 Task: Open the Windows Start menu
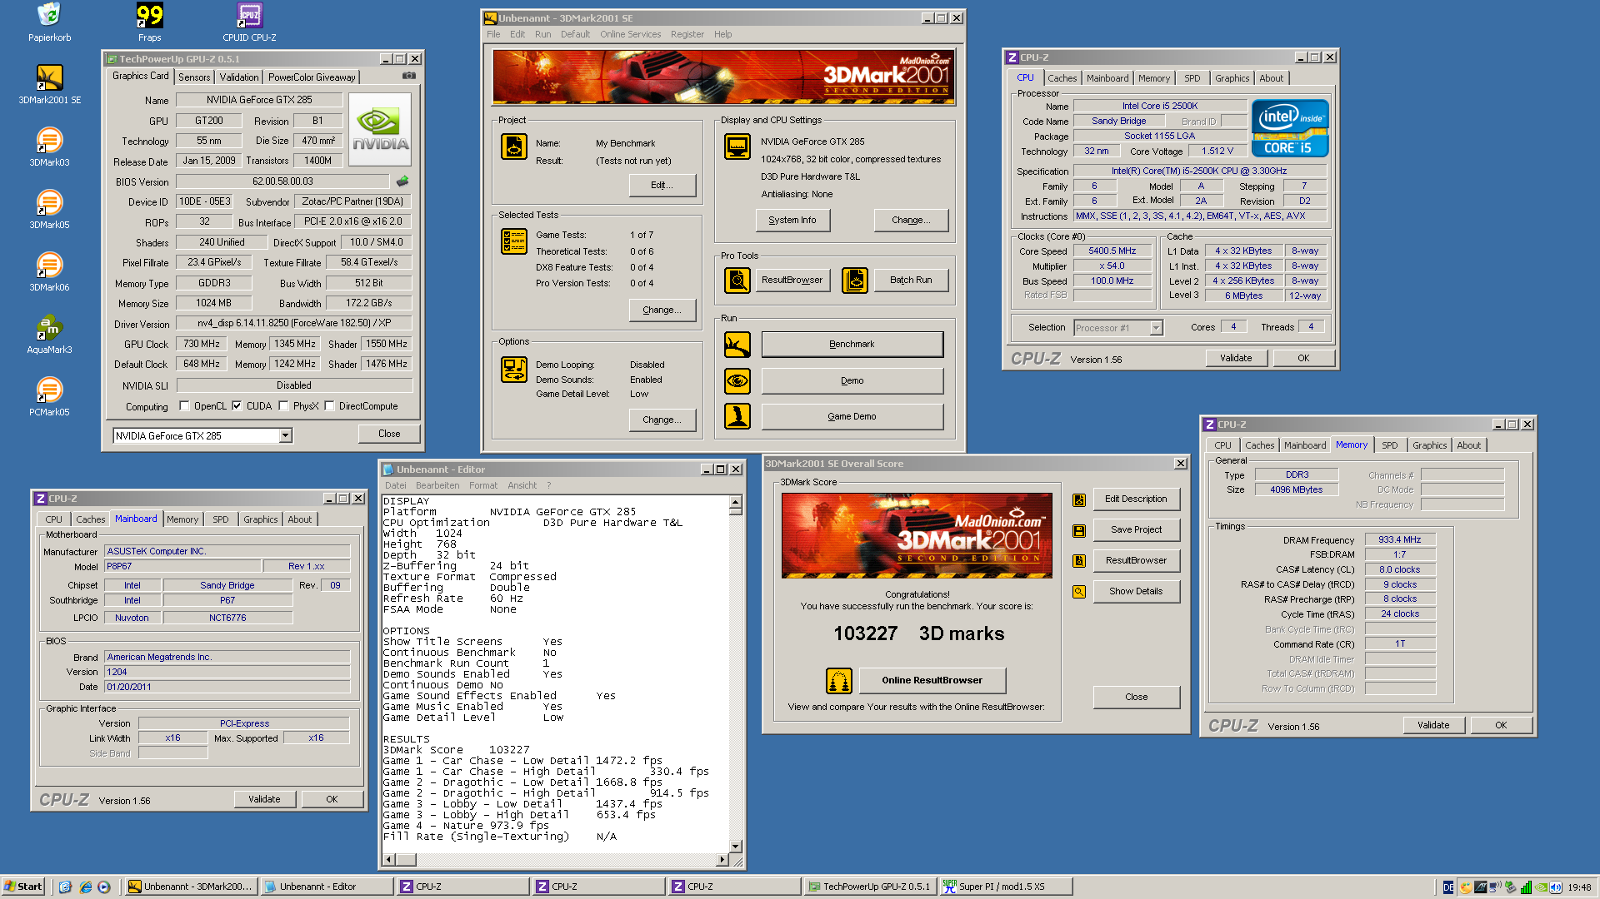23,887
